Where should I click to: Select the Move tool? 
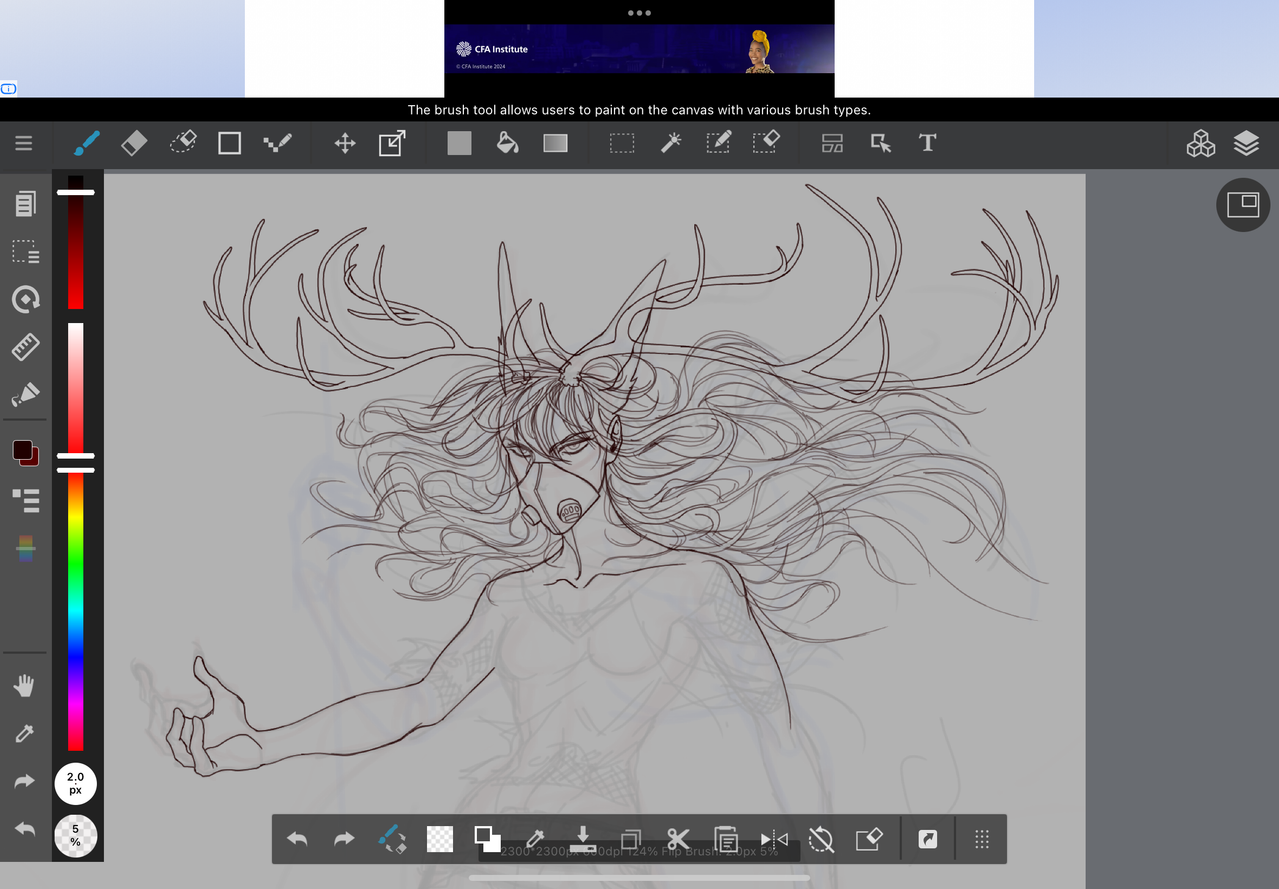(345, 144)
